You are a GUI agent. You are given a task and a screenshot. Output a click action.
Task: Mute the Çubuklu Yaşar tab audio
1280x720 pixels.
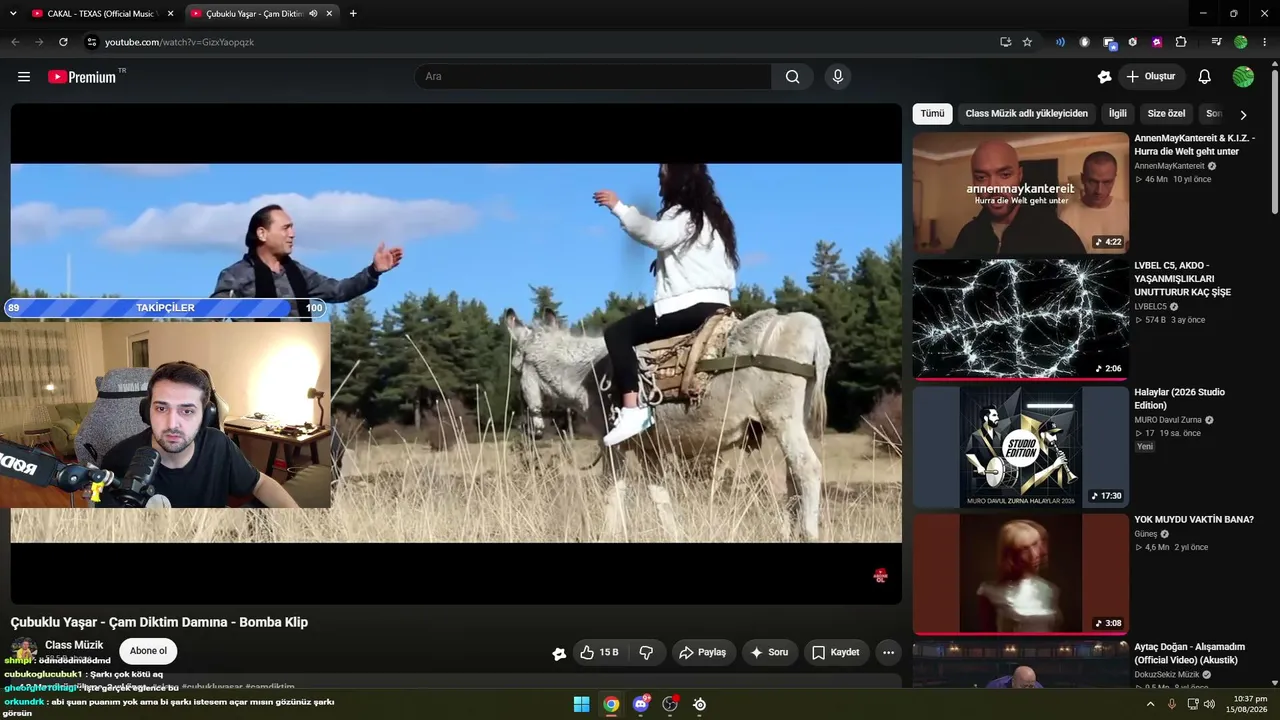tap(313, 14)
